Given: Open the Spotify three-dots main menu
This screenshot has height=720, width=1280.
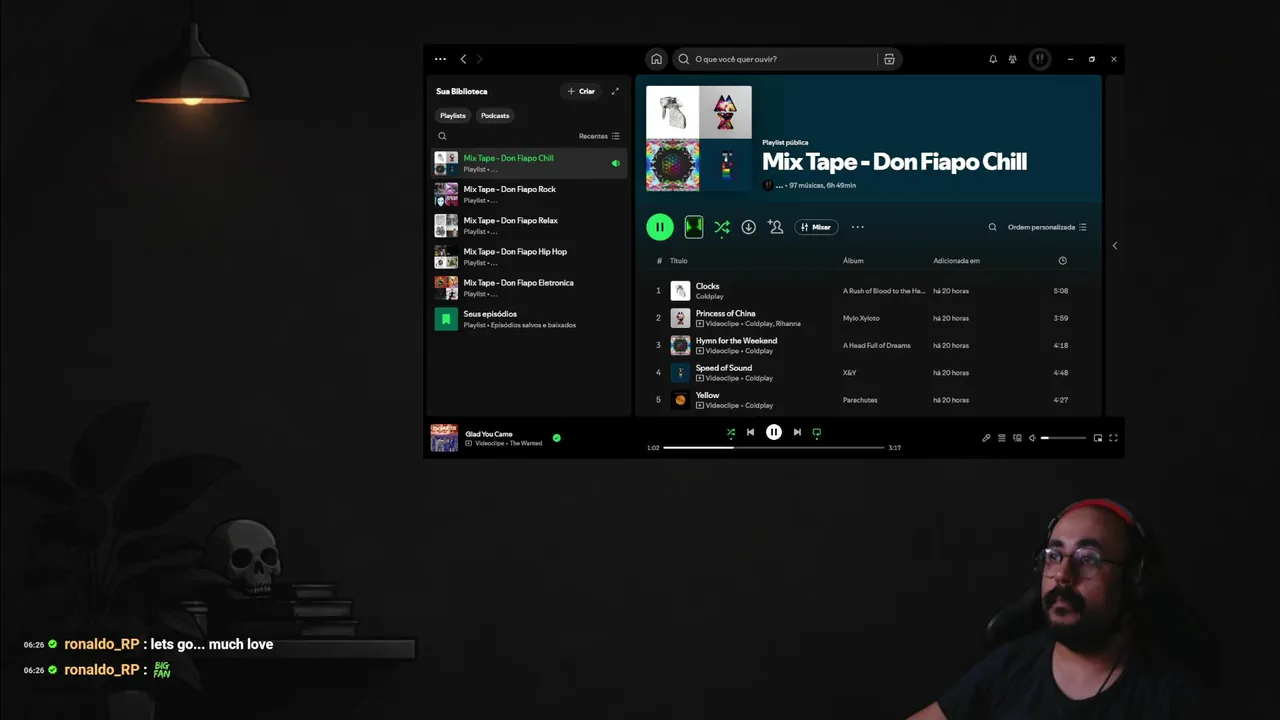Looking at the screenshot, I should 440,59.
